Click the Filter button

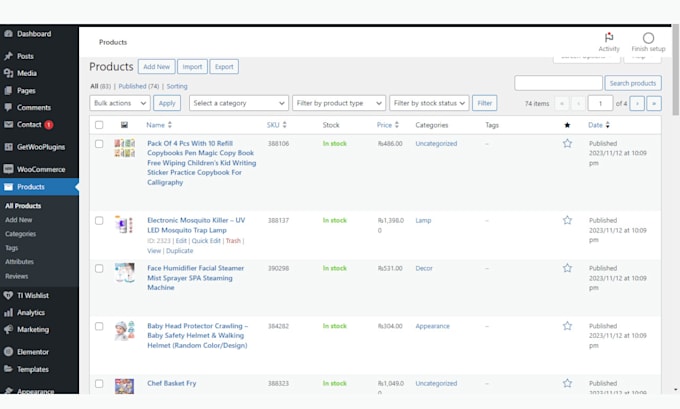pyautogui.click(x=484, y=103)
